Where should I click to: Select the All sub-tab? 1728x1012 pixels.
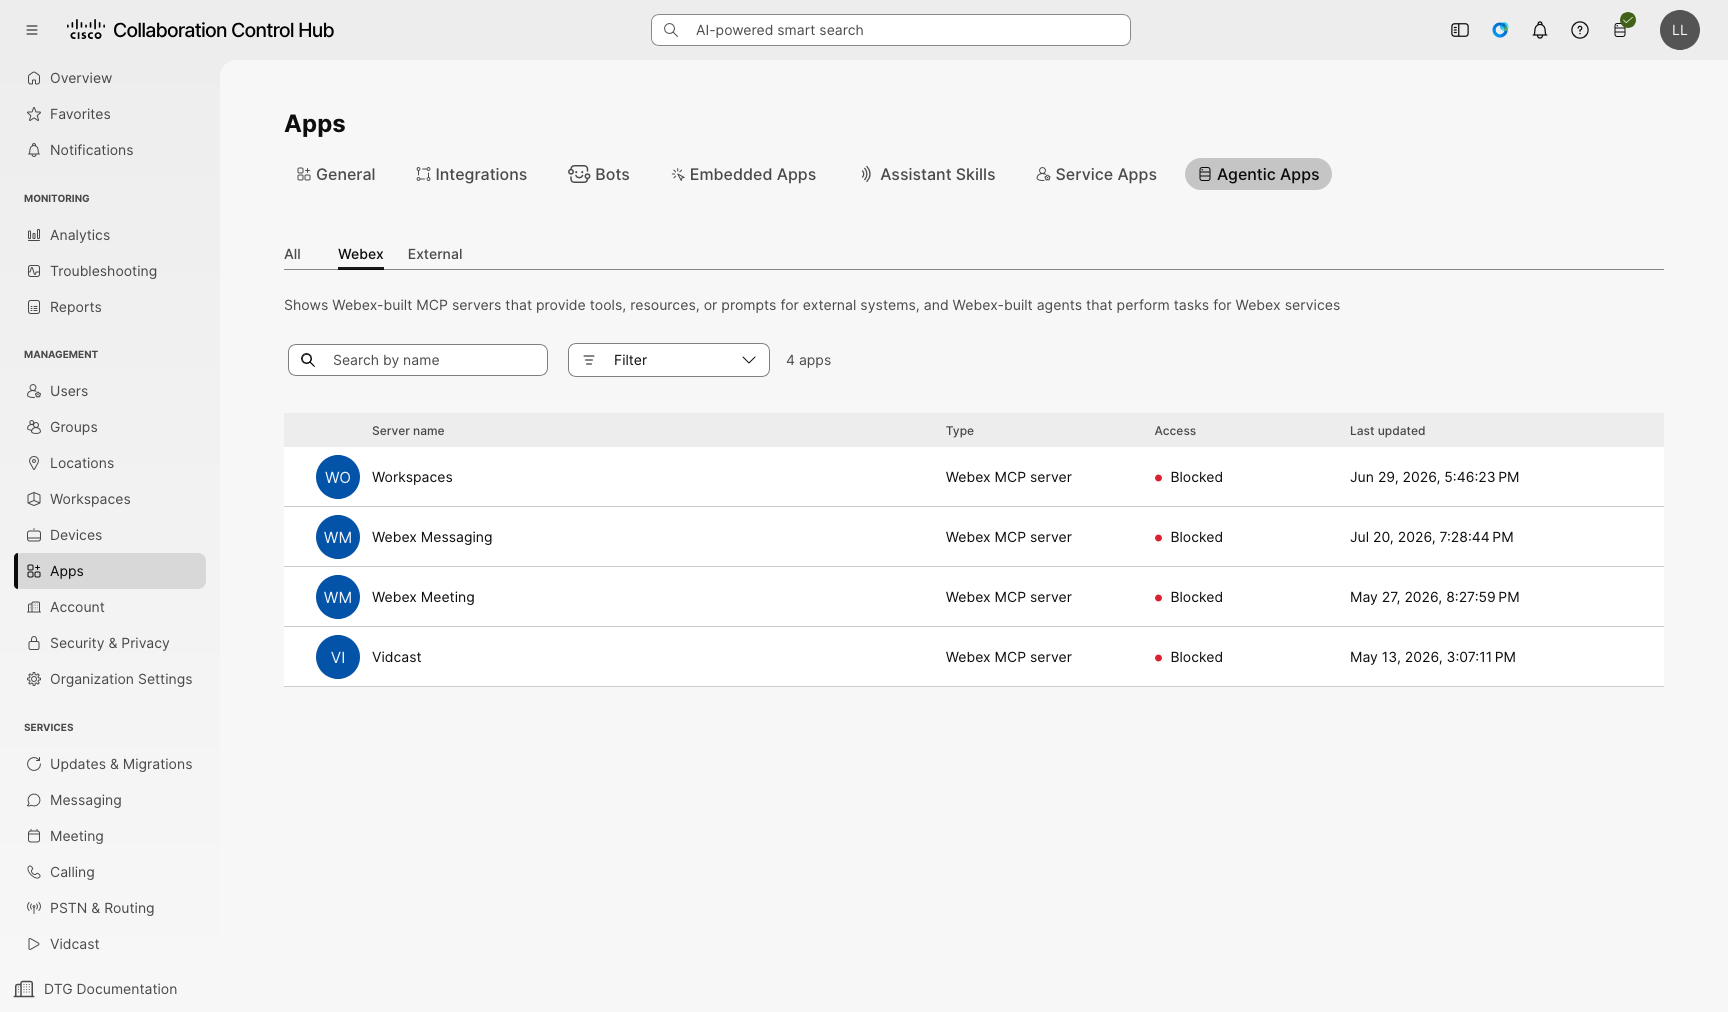[x=292, y=254]
